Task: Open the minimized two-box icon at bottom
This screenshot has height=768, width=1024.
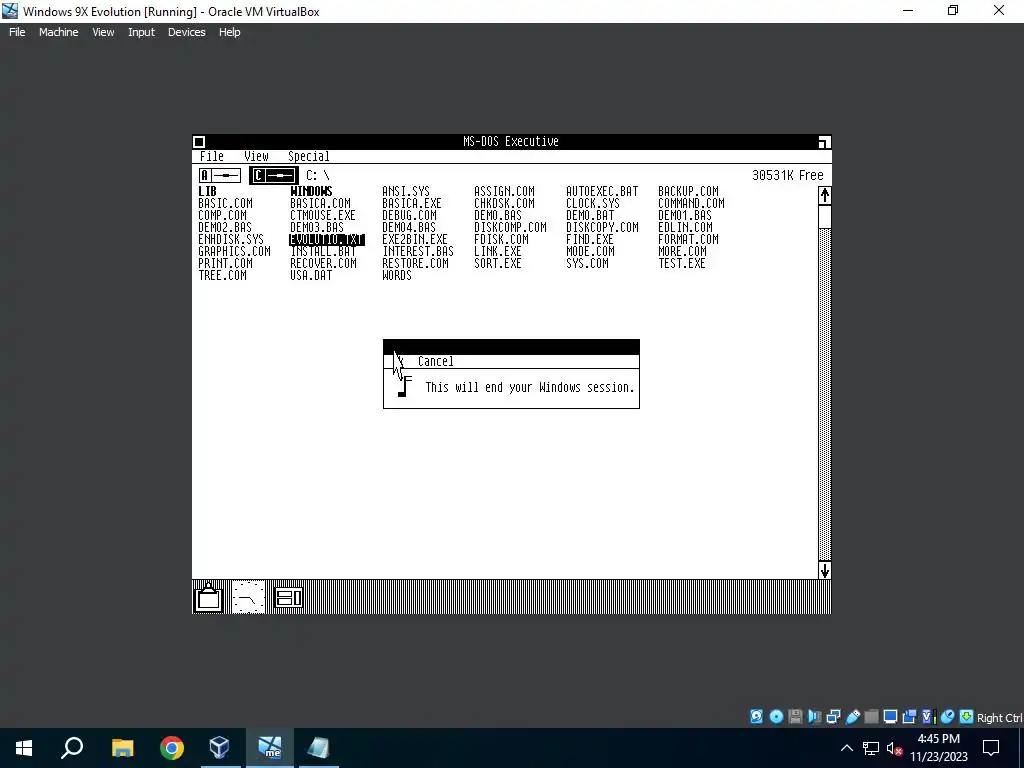Action: coord(288,597)
